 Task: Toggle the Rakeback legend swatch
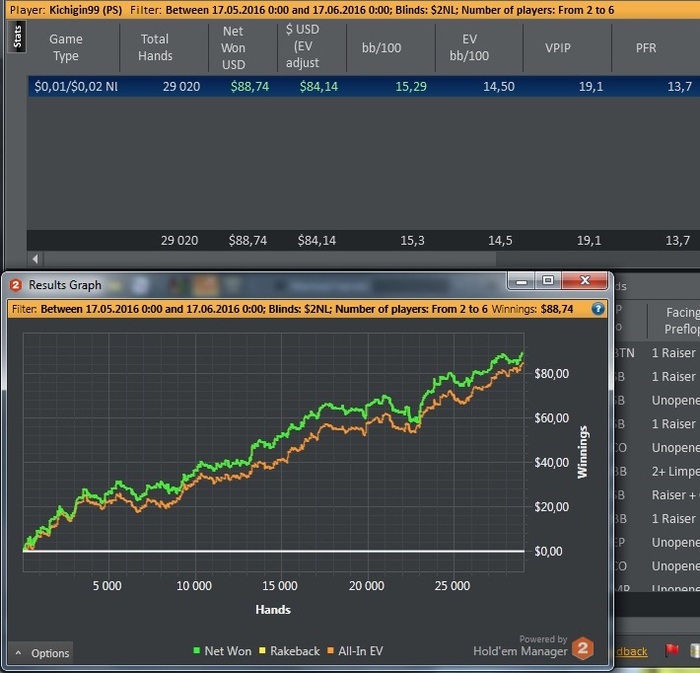262,651
